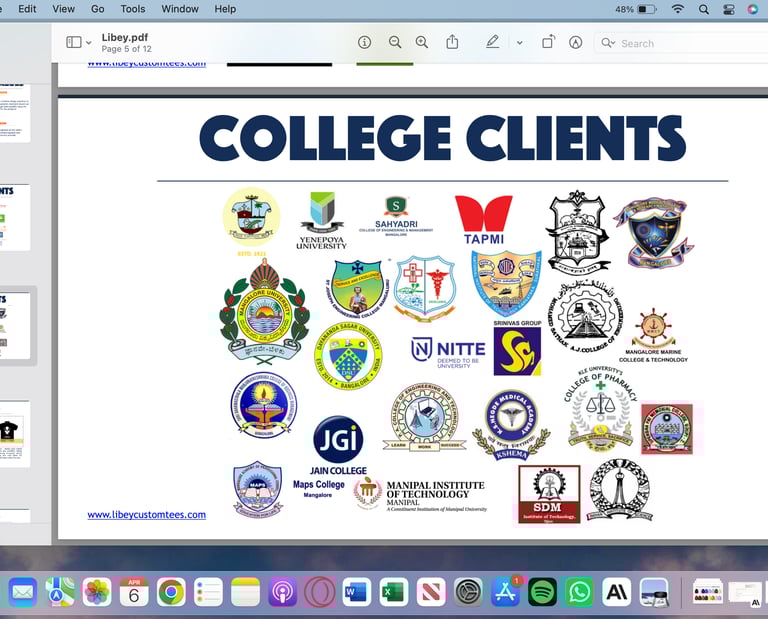Image resolution: width=768 pixels, height=619 pixels.
Task: Open Photos from the Dock
Action: pyautogui.click(x=97, y=592)
